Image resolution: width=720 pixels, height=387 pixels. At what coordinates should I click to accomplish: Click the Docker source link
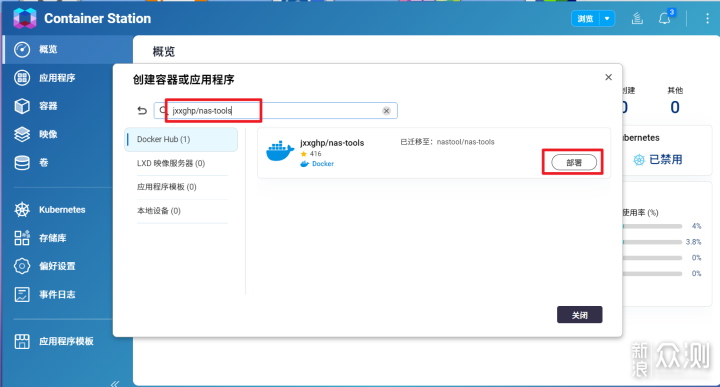tap(317, 164)
